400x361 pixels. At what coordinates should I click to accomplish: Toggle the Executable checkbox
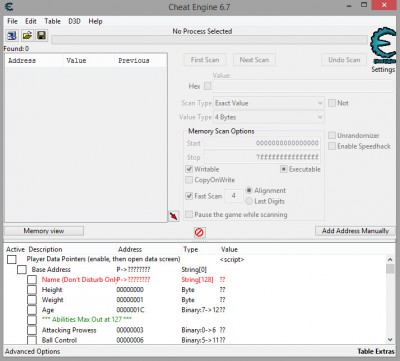pyautogui.click(x=283, y=169)
